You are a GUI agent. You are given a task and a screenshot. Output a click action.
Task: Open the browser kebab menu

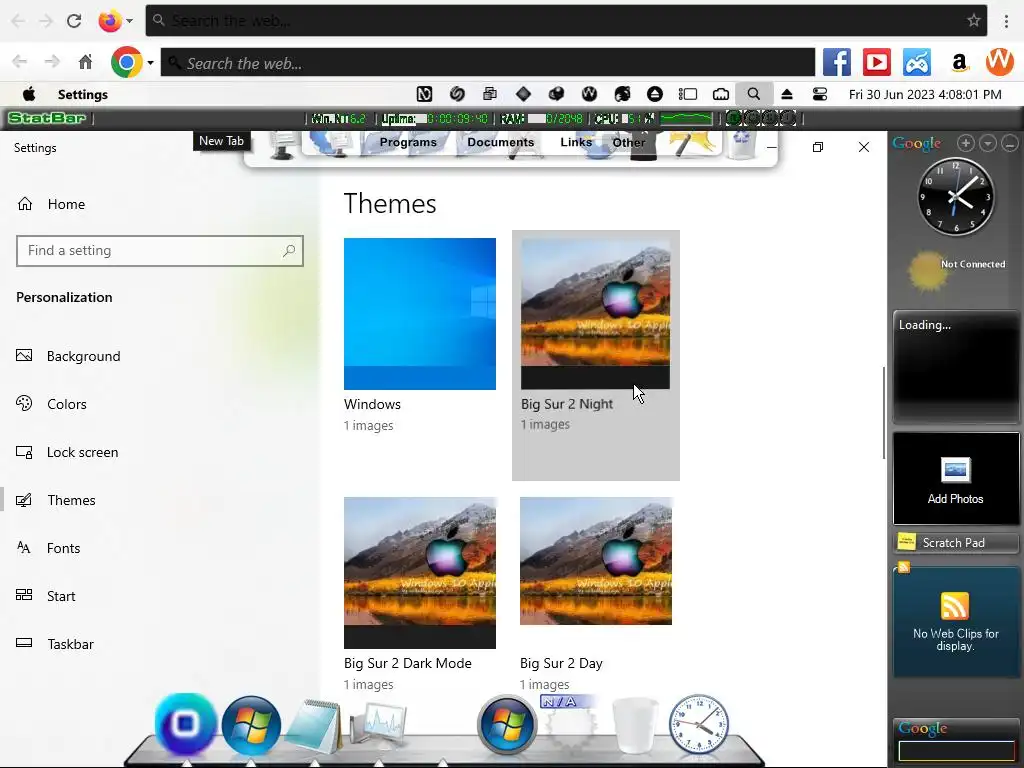pyautogui.click(x=1006, y=21)
